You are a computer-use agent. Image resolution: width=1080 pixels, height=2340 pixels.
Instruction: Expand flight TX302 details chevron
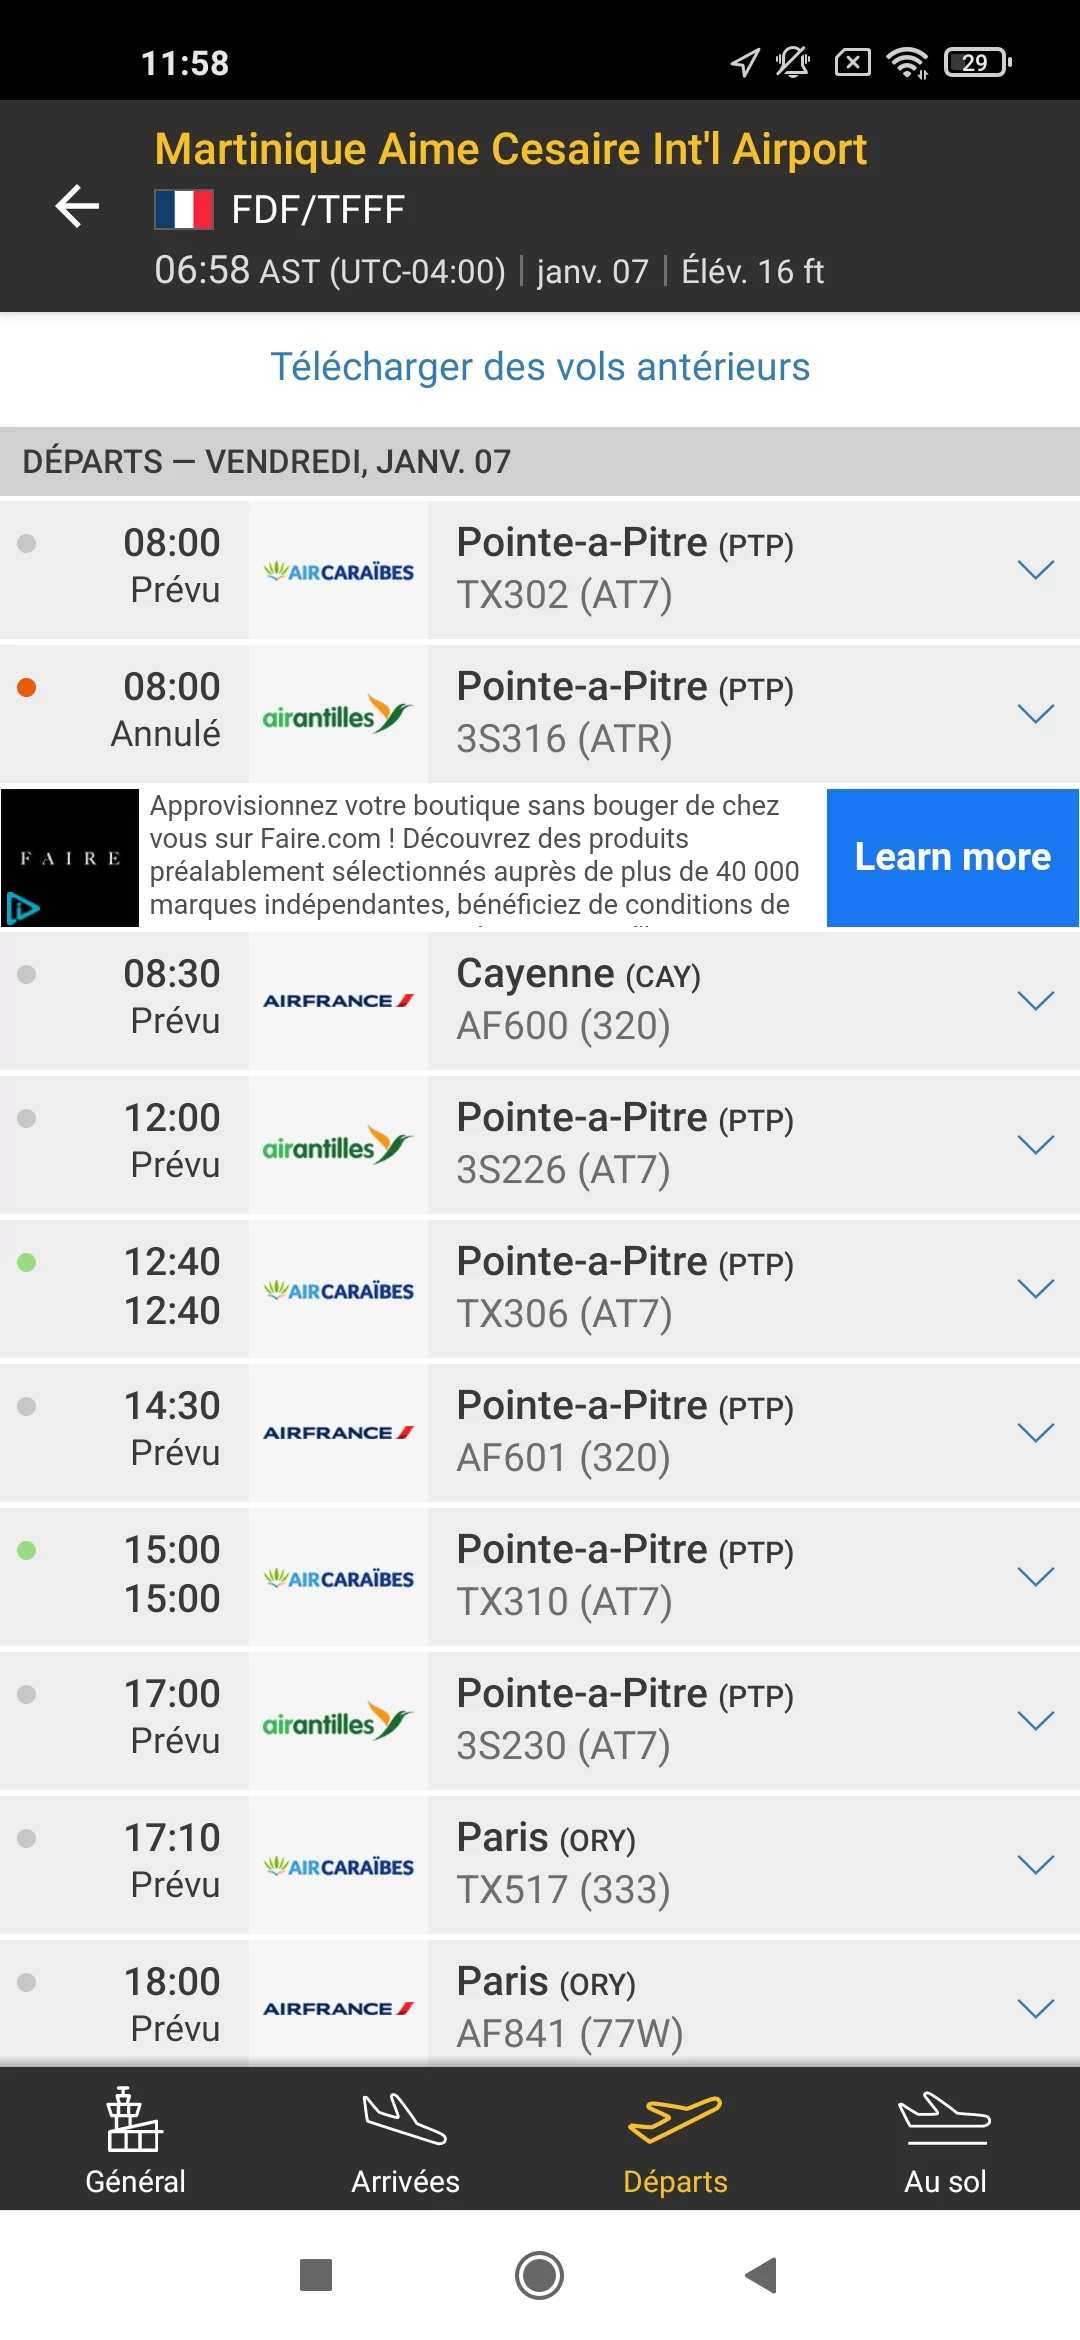point(1036,570)
